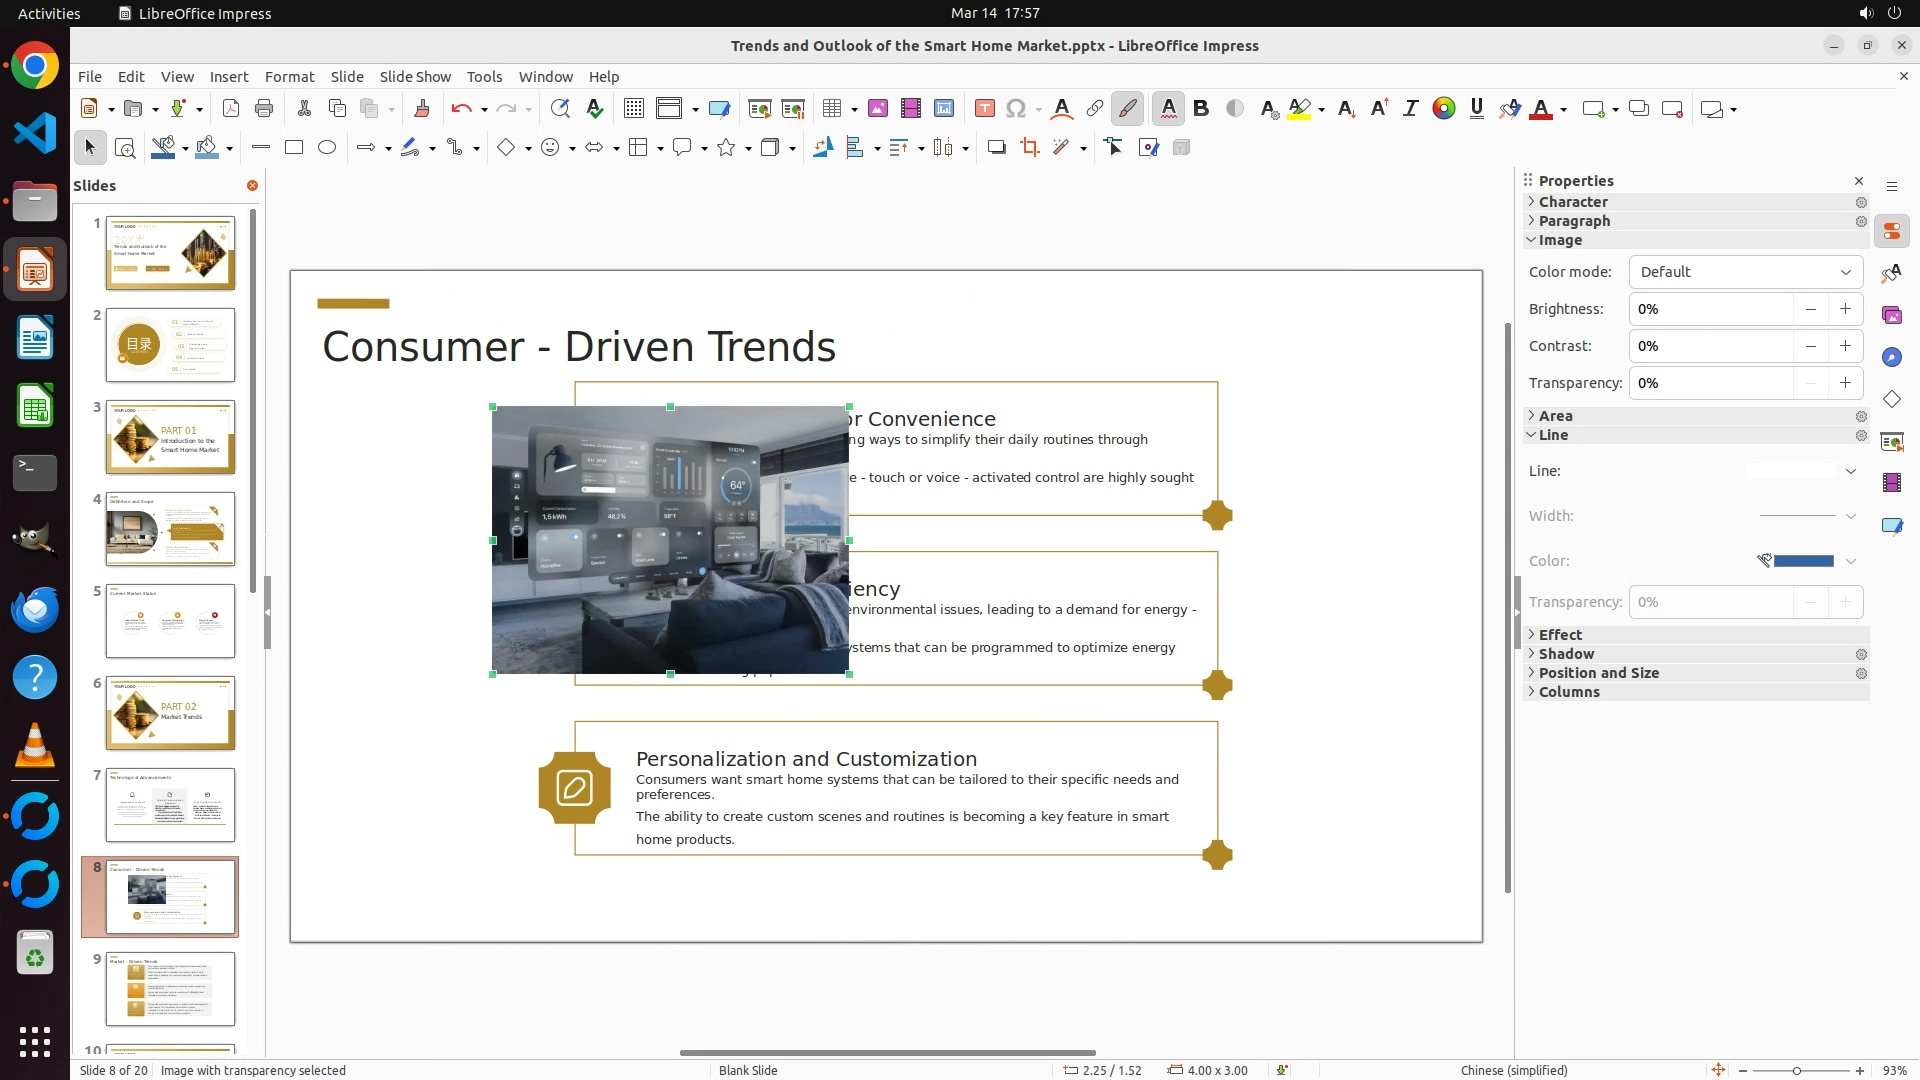This screenshot has height=1080, width=1920.
Task: Increase Brightness with the plus button
Action: tap(1845, 309)
